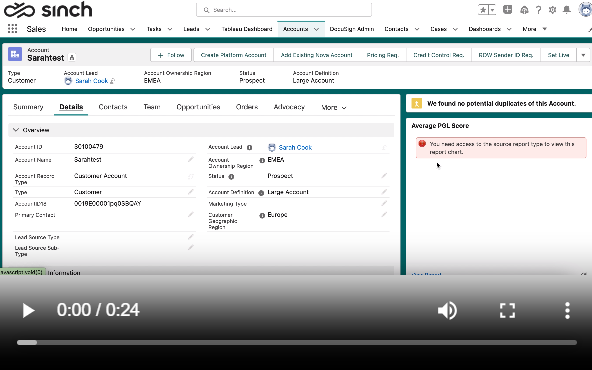Viewport: 592px width, 370px height.
Task: Click the Follow button
Action: pos(171,55)
